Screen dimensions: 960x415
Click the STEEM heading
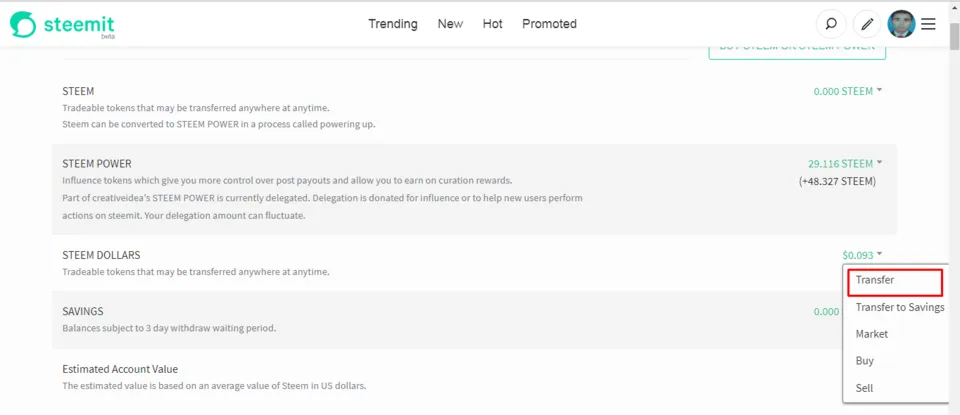(78, 91)
